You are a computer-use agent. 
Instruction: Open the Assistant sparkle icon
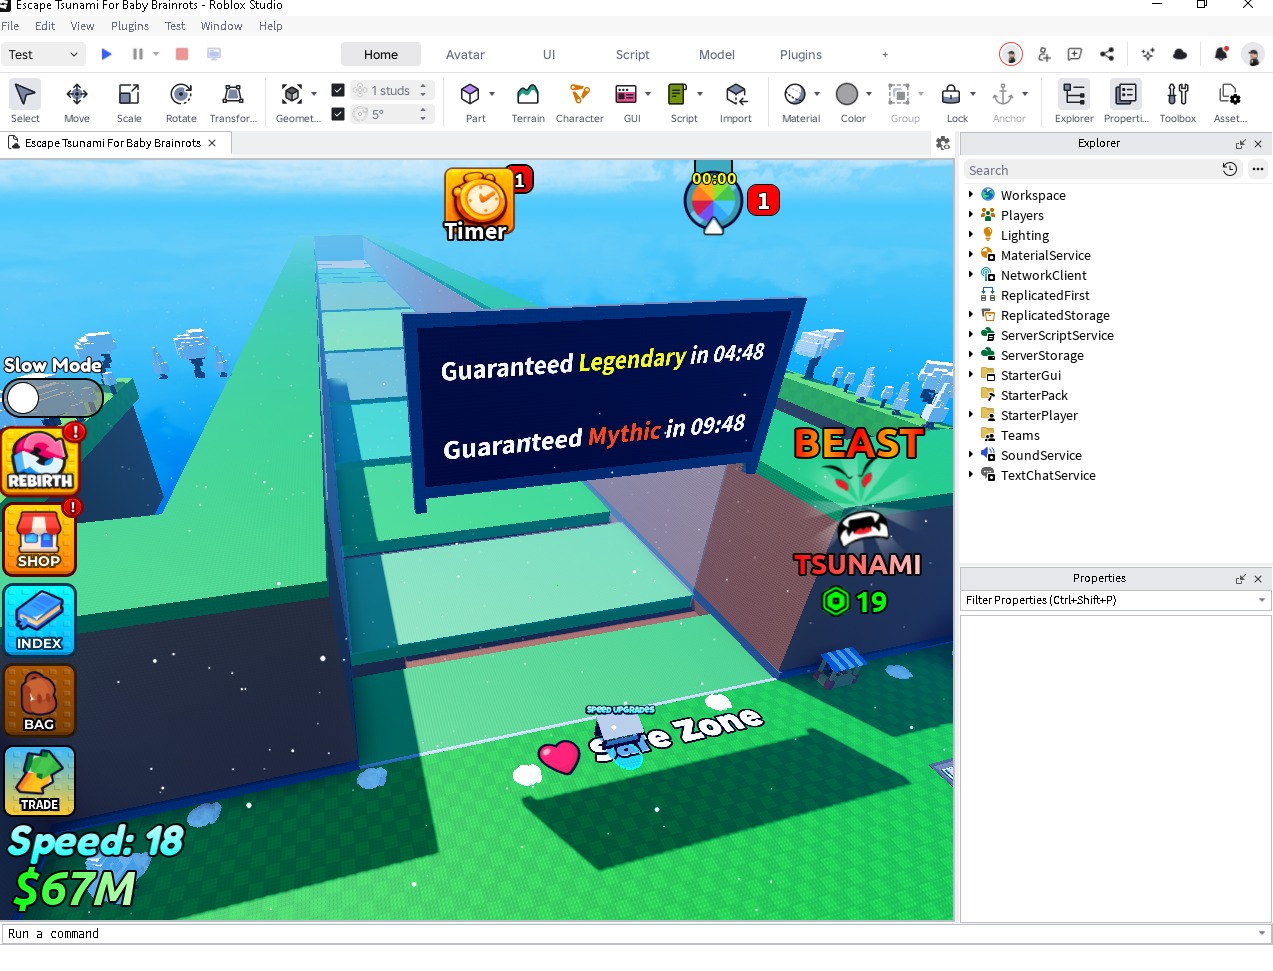click(1148, 54)
